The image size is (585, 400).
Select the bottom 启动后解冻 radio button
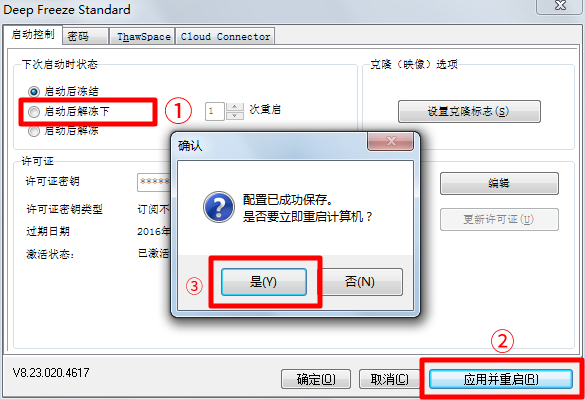(34, 131)
